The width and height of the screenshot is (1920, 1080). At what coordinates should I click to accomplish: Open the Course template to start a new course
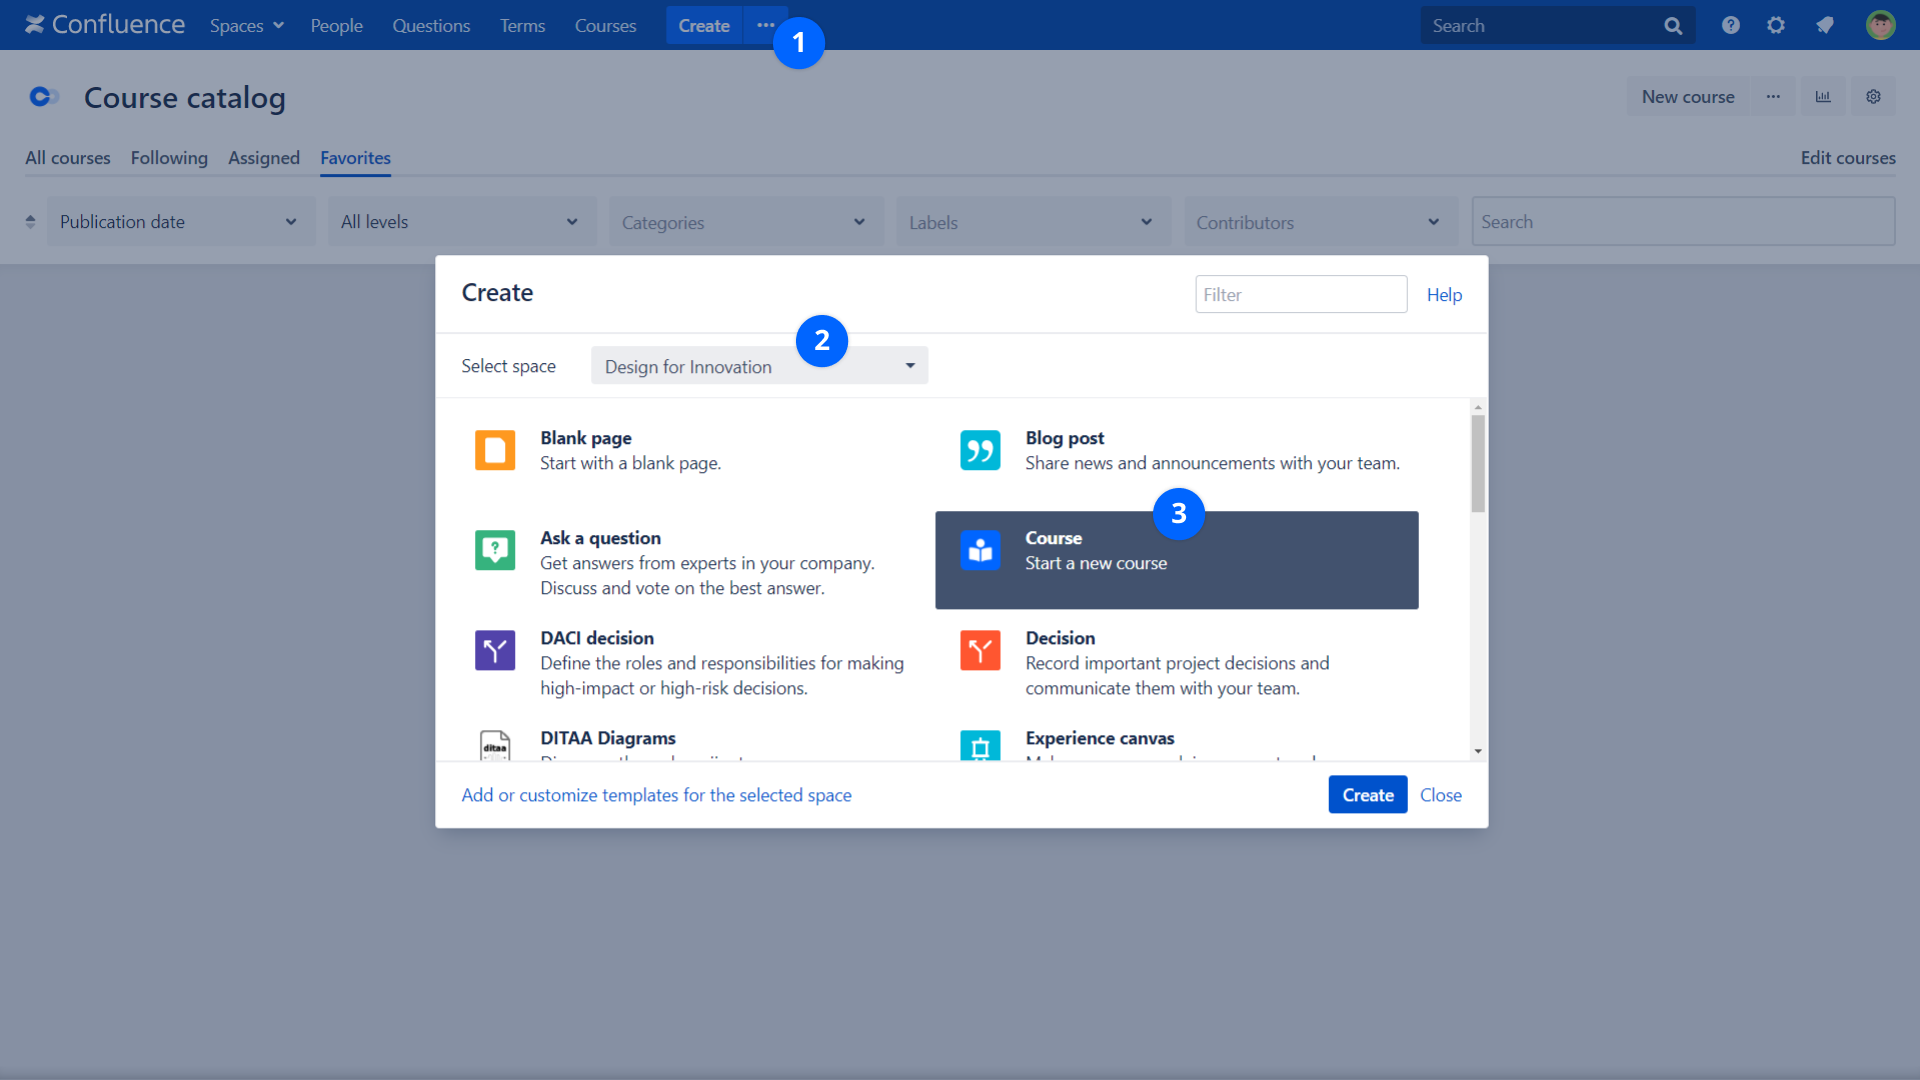coord(1177,560)
